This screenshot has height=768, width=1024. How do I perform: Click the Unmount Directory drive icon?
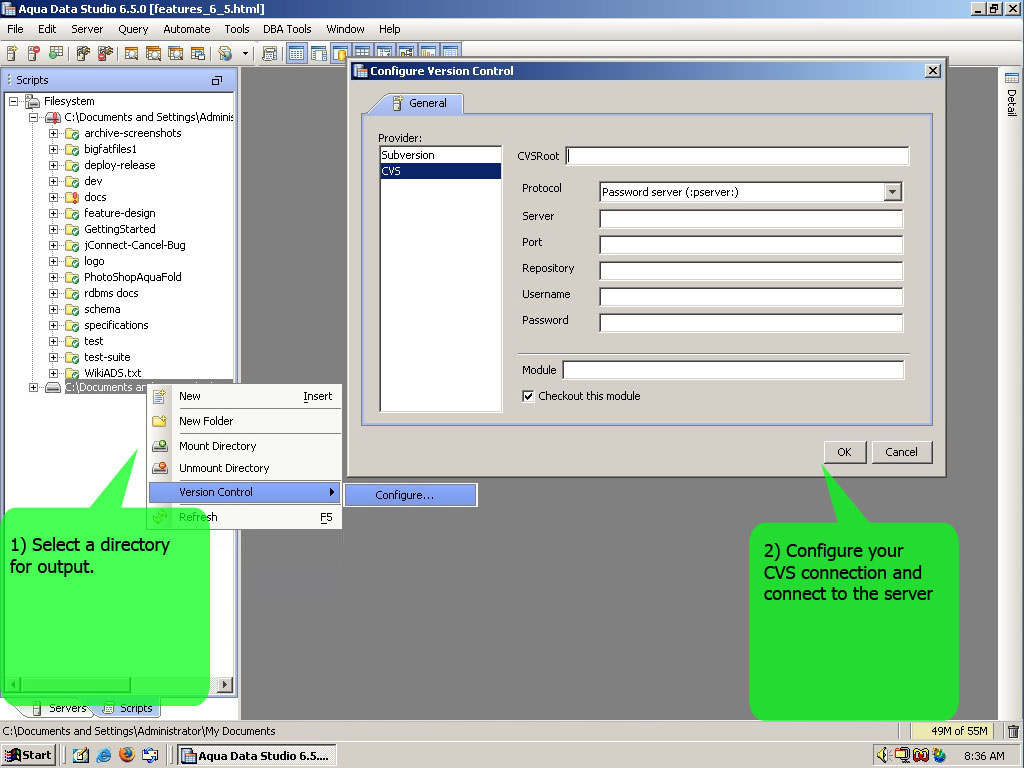coord(159,468)
